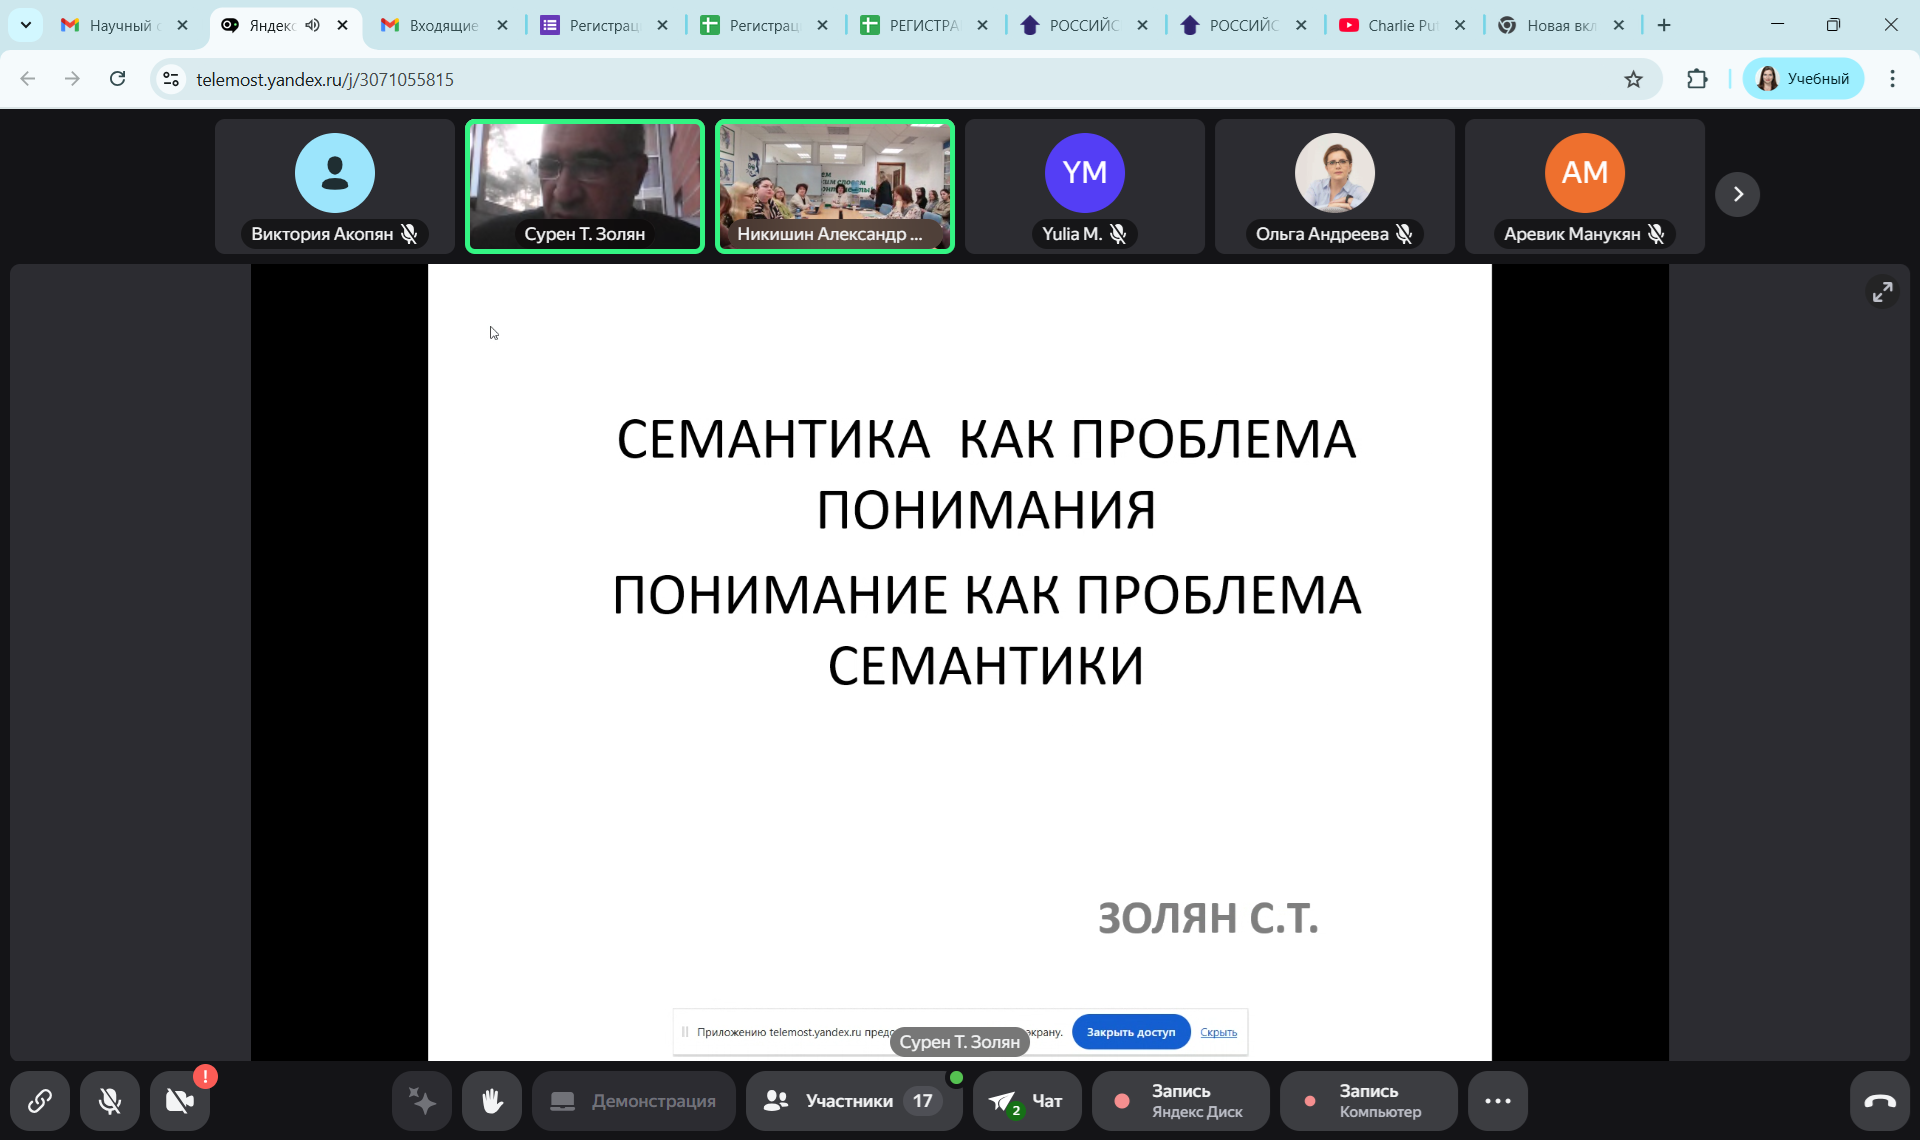Select Ольга Андреева participant thumbnail
Screen dimensions: 1920x1140
point(1334,186)
